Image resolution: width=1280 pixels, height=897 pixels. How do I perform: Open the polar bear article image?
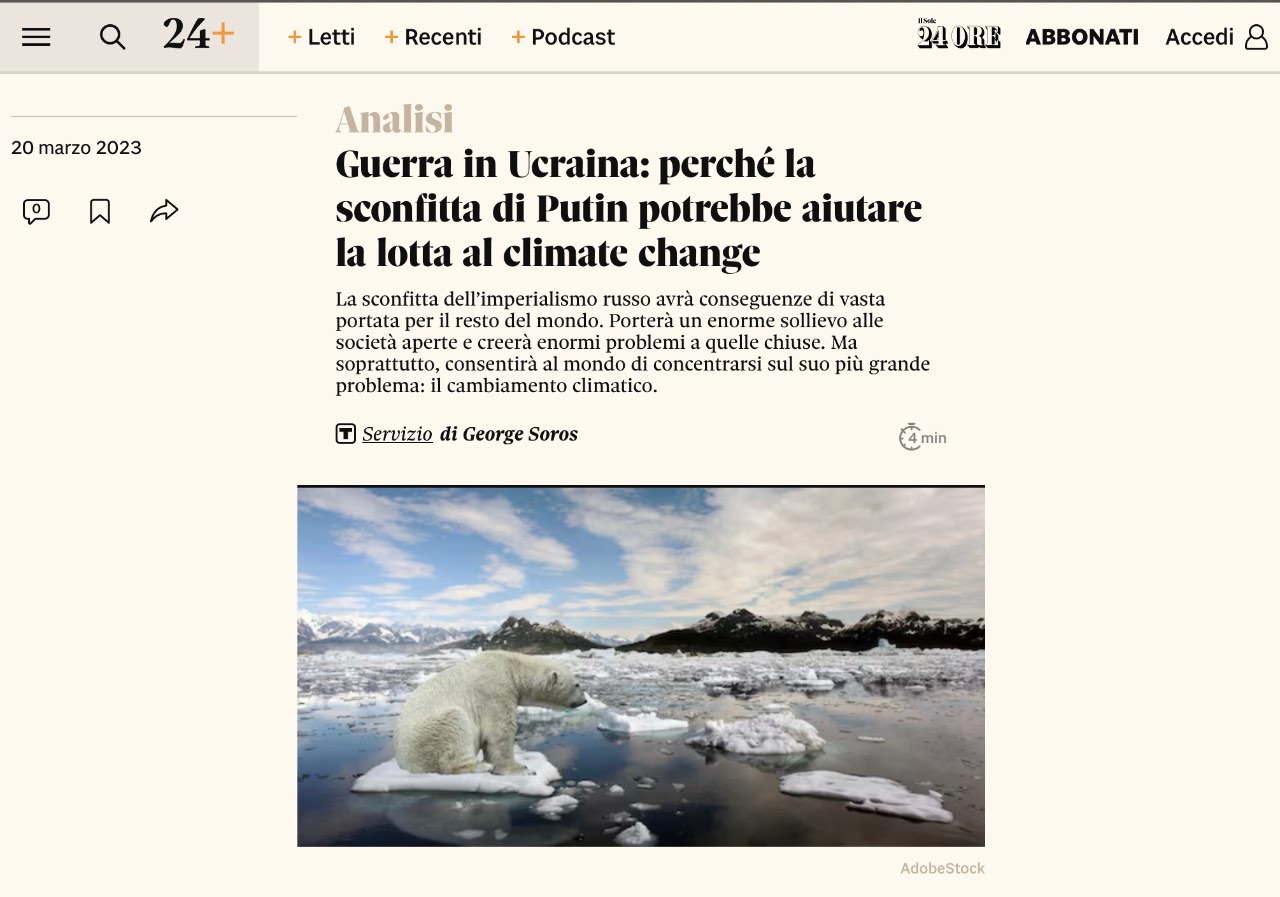pyautogui.click(x=641, y=666)
